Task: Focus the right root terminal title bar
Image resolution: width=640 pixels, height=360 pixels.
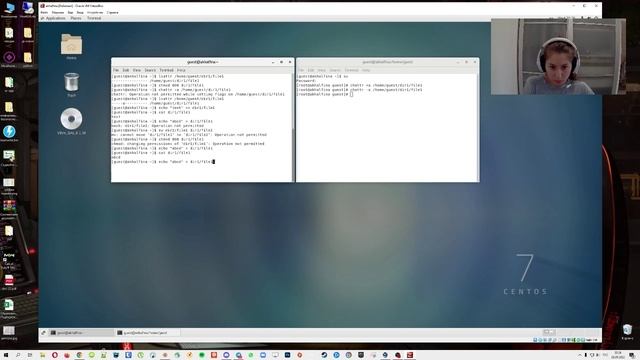Action: tap(388, 62)
